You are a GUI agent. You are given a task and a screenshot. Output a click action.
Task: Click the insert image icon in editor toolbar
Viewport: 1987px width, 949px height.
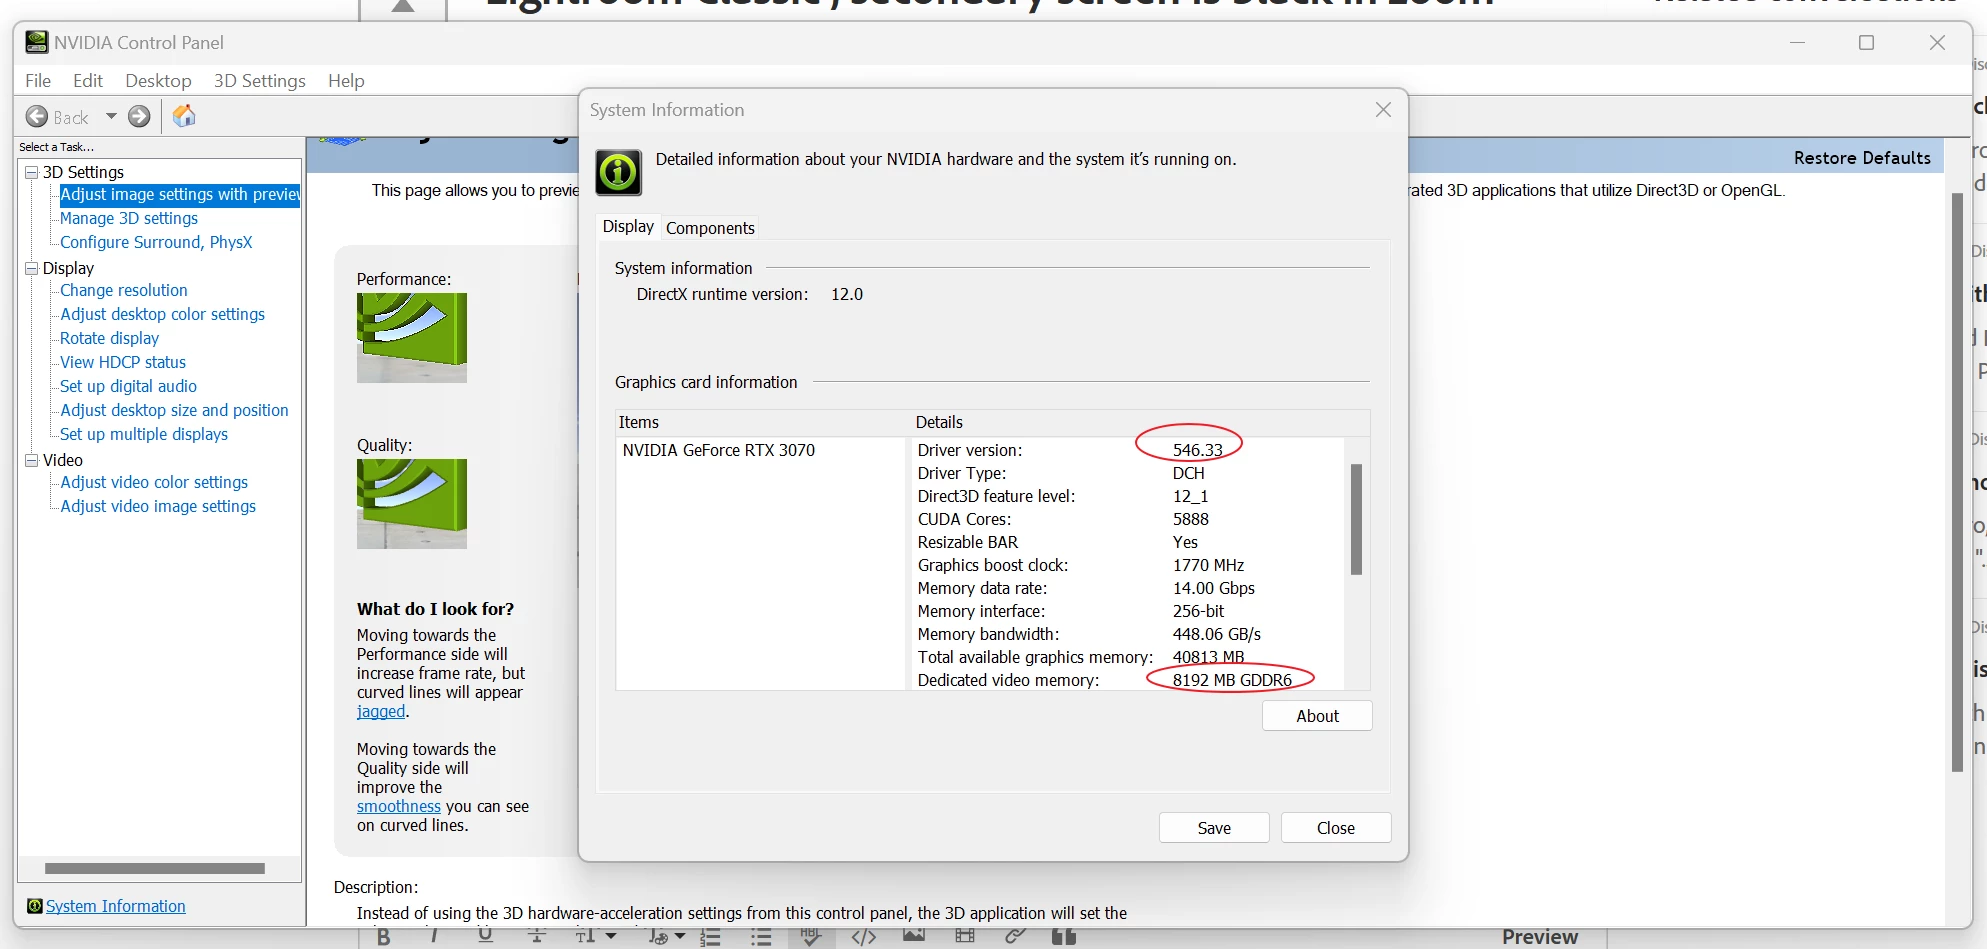(x=914, y=937)
